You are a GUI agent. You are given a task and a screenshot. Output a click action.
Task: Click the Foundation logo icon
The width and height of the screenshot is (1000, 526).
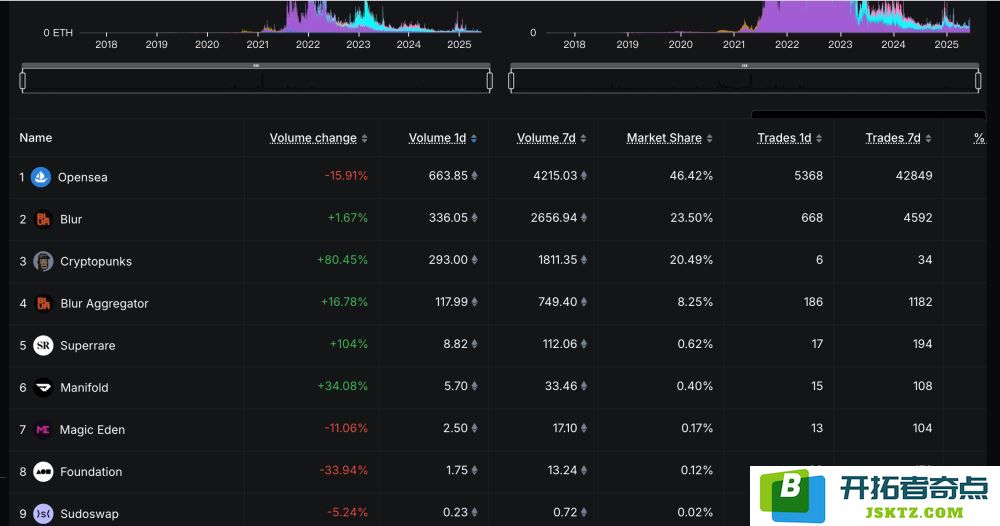[x=43, y=472]
